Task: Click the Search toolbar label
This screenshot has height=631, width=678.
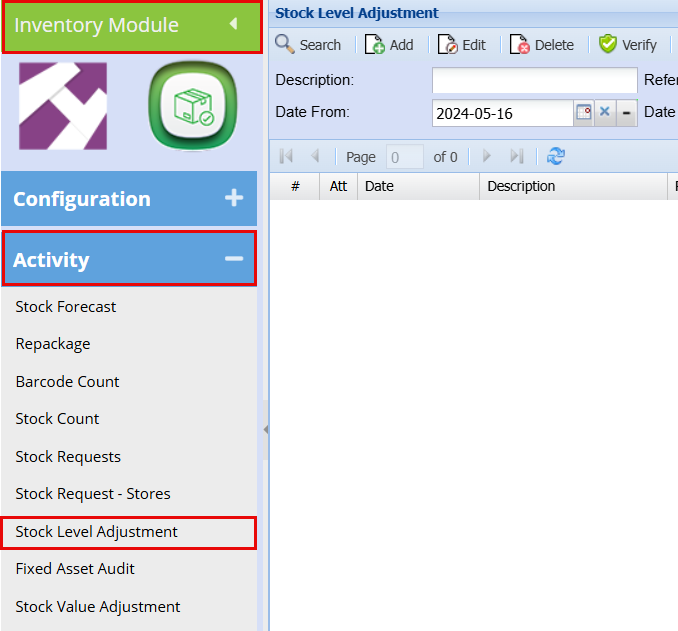Action: (320, 45)
